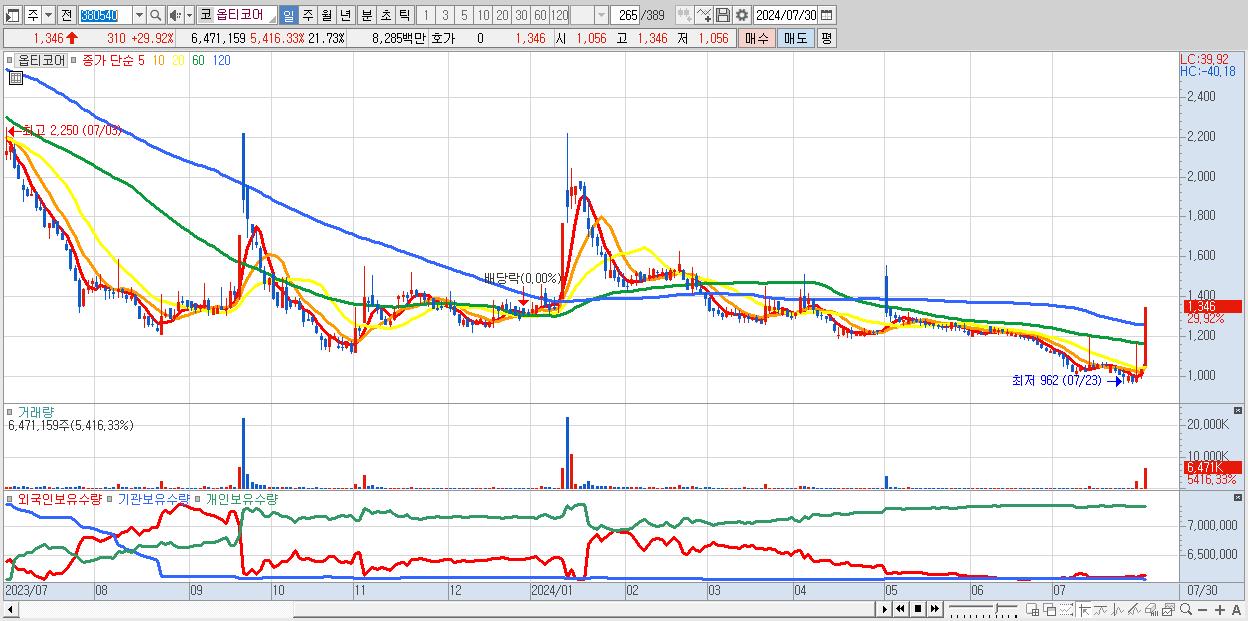Click the 매수 buy button
This screenshot has width=1248, height=621.
[x=757, y=38]
